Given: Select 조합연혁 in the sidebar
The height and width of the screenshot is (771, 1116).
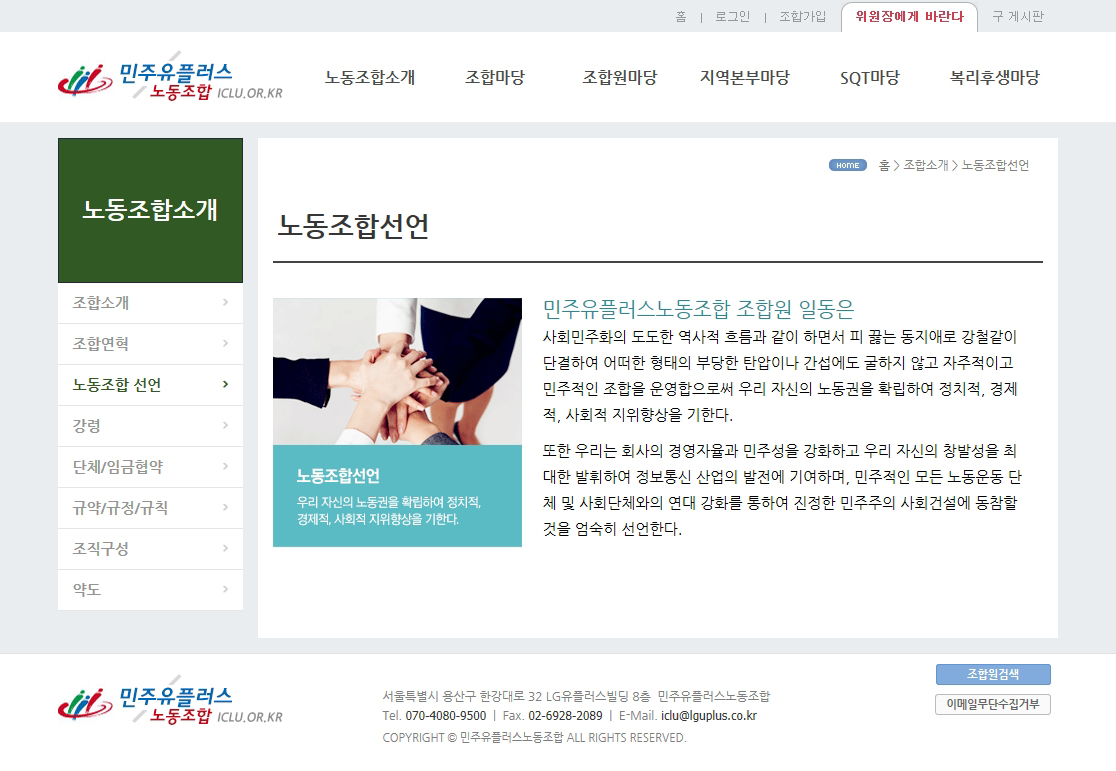Looking at the screenshot, I should pyautogui.click(x=150, y=344).
